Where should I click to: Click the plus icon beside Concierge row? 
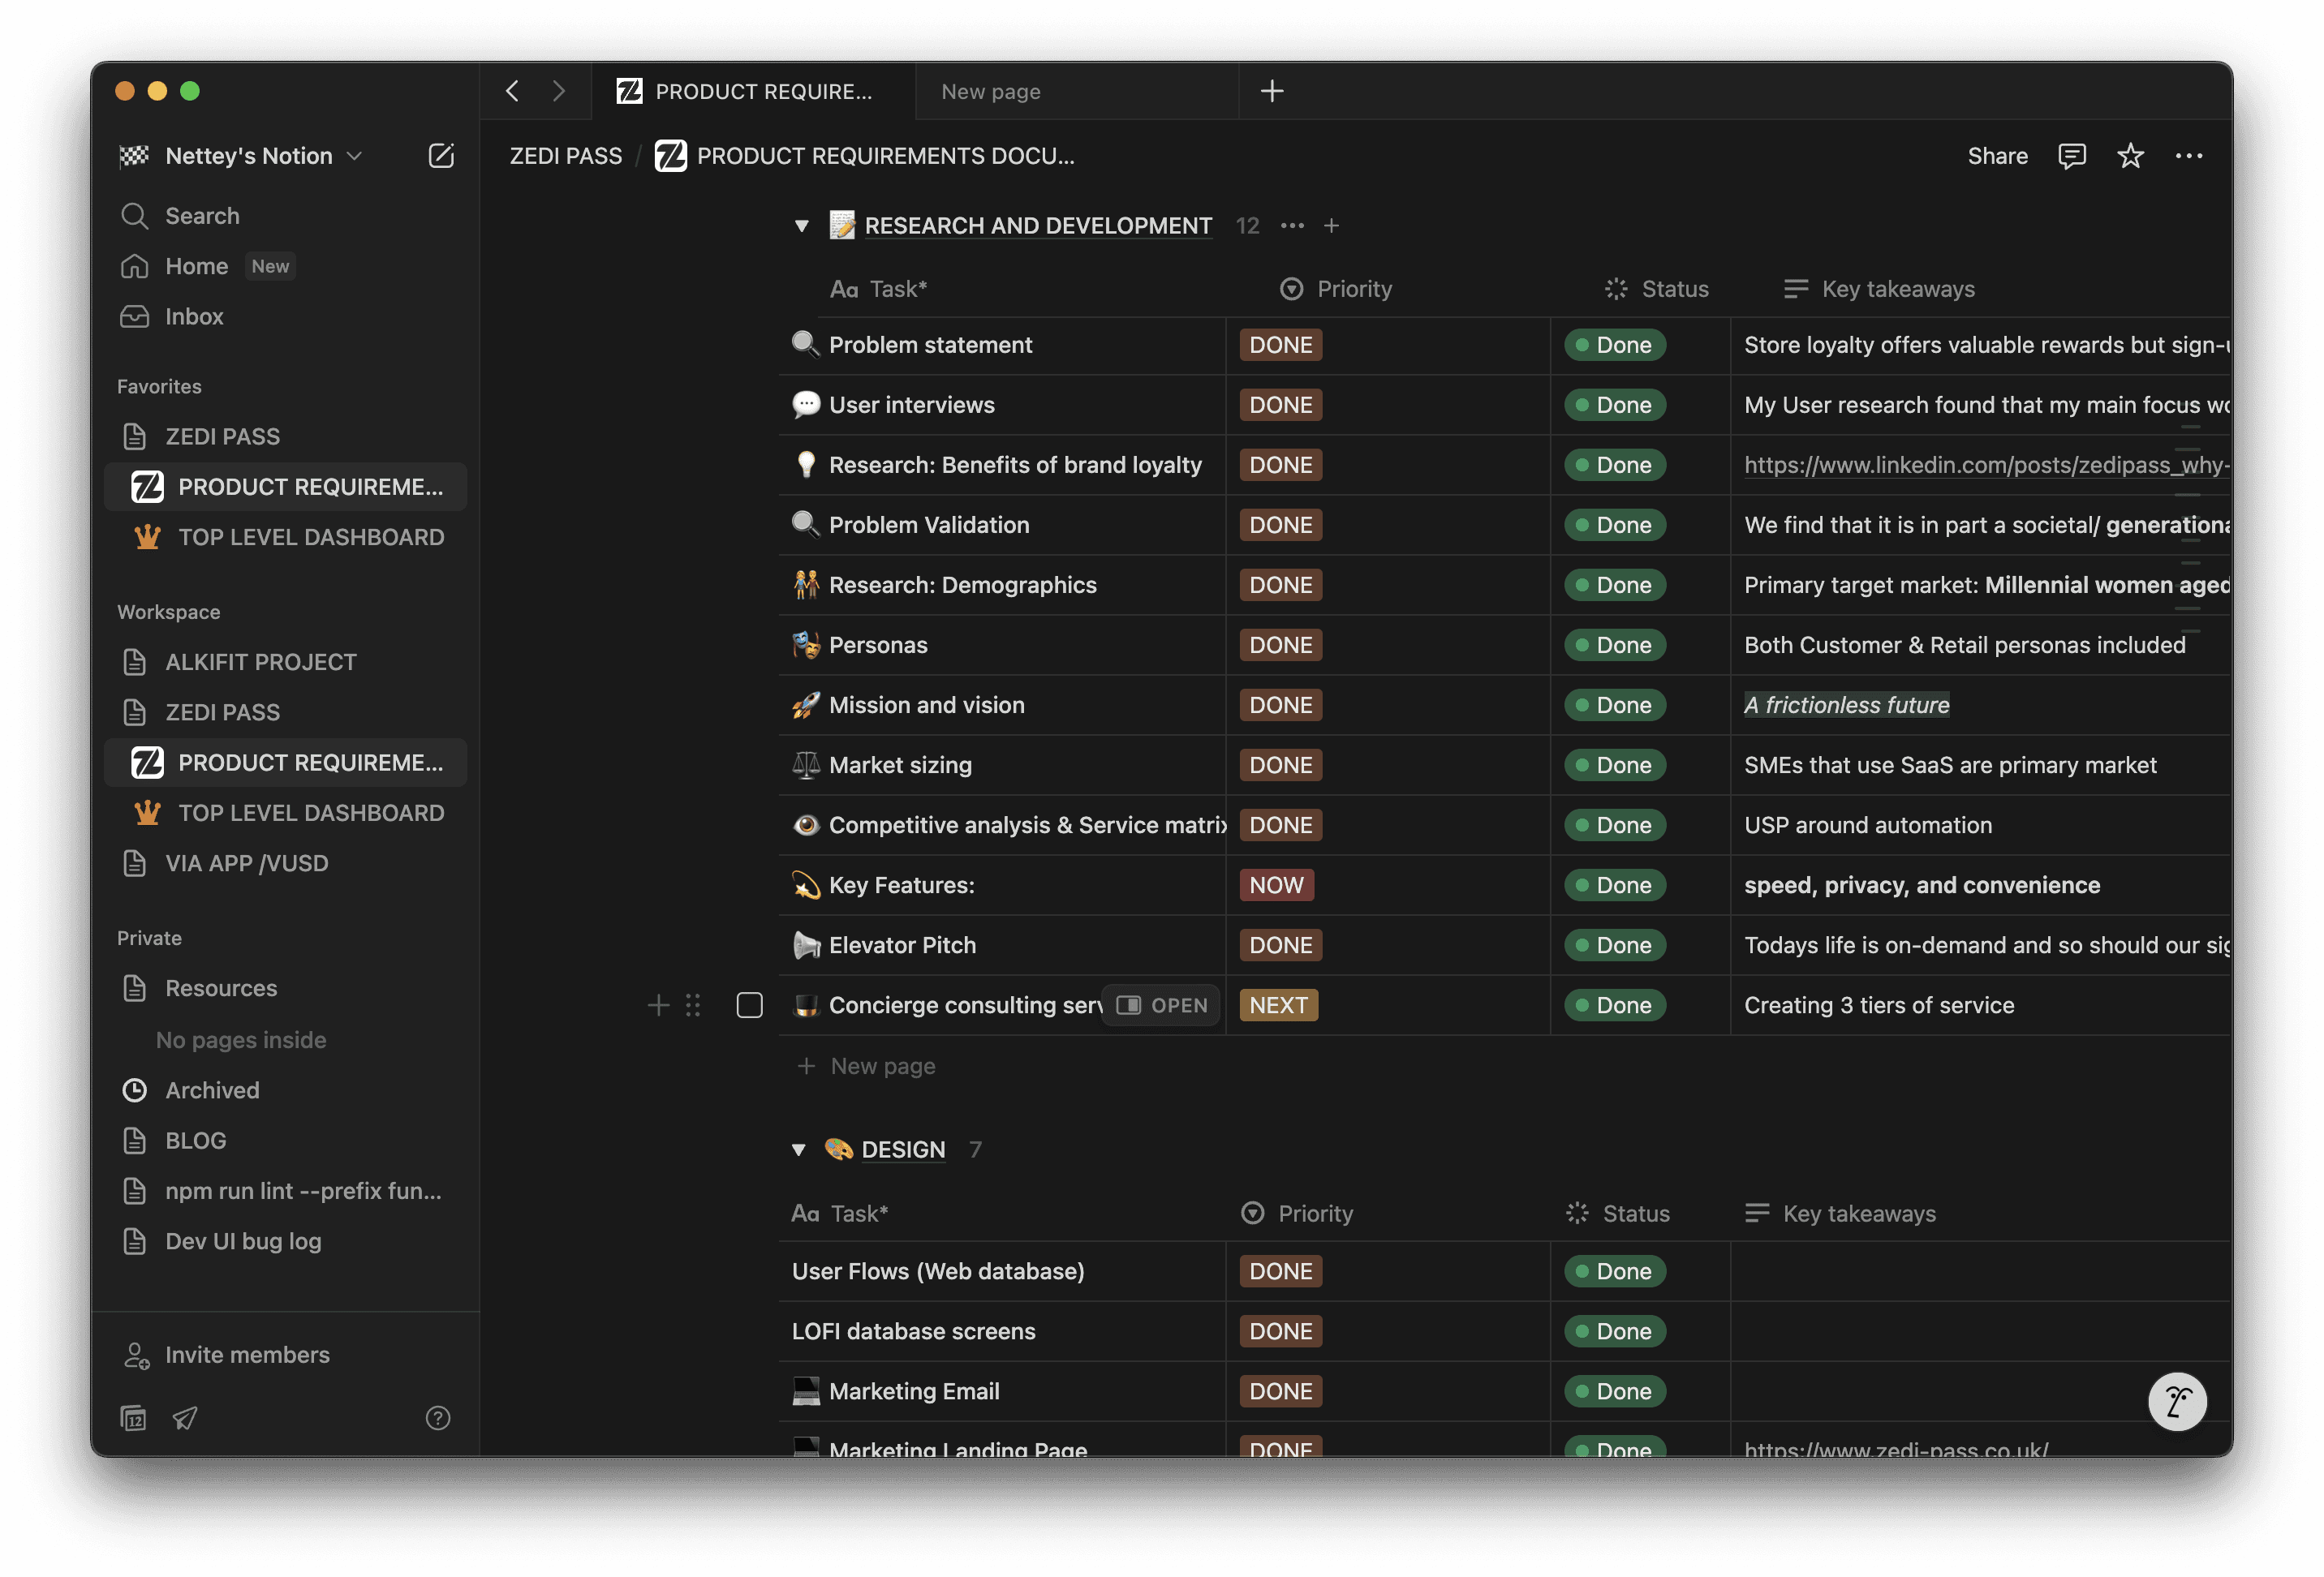coord(658,1005)
